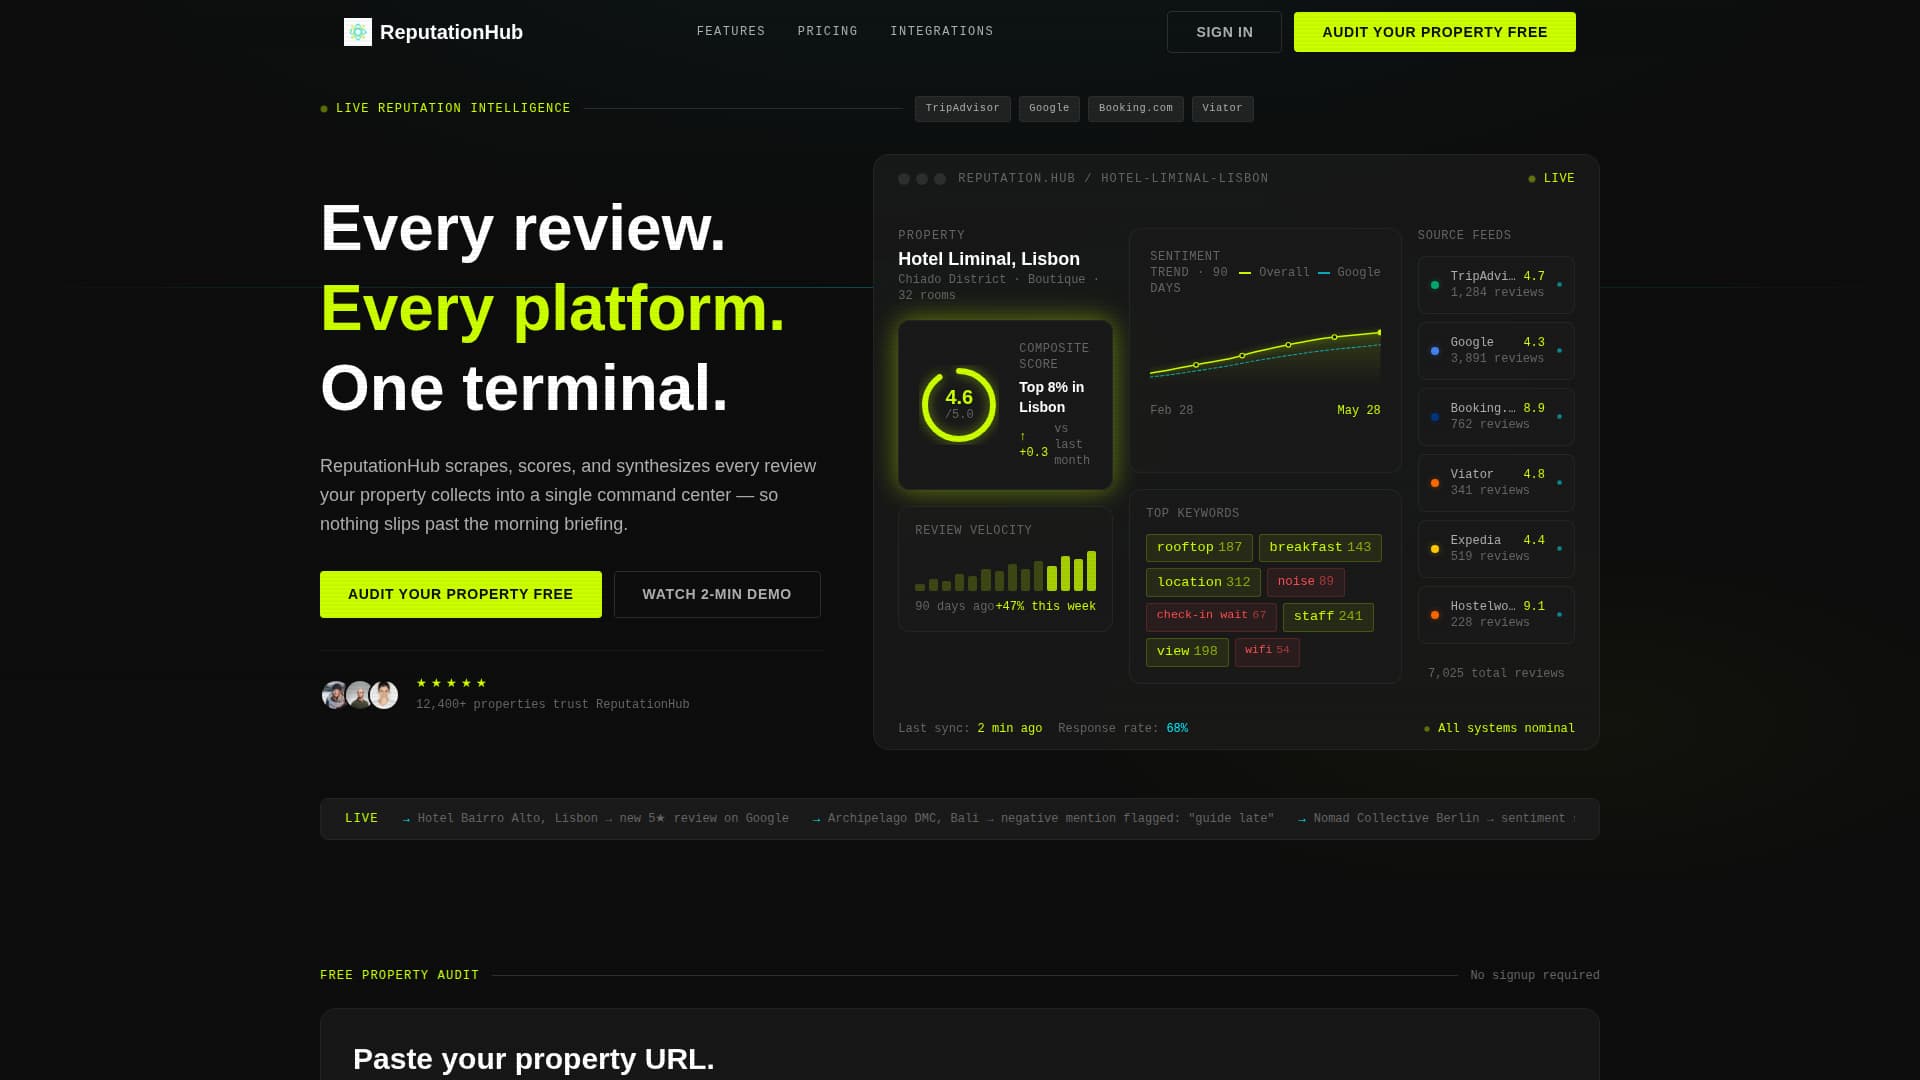Screen dimensions: 1920x1080
Task: Click the five-star rating icons
Action: [x=451, y=683]
